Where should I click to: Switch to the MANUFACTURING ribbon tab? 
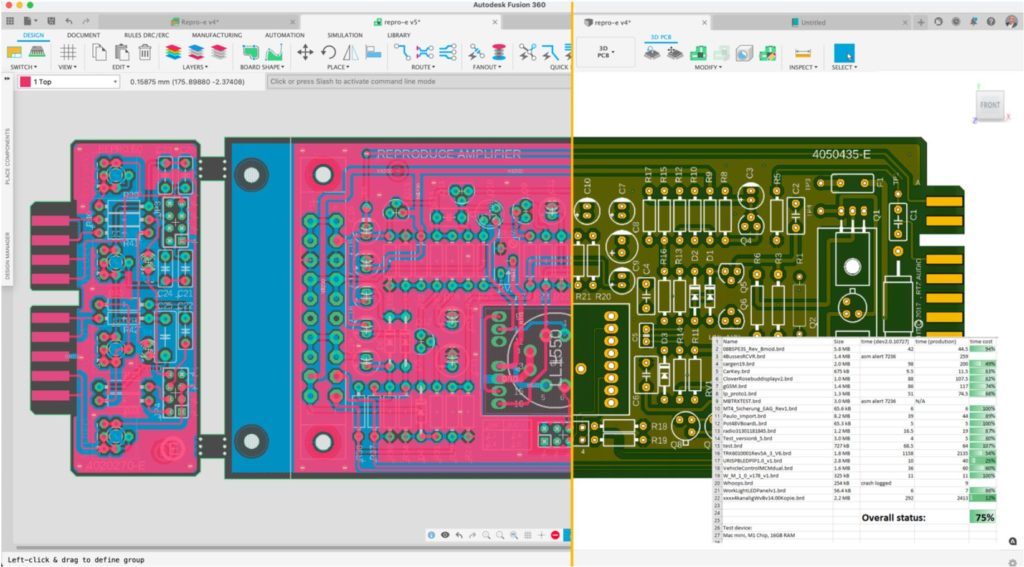pyautogui.click(x=217, y=35)
